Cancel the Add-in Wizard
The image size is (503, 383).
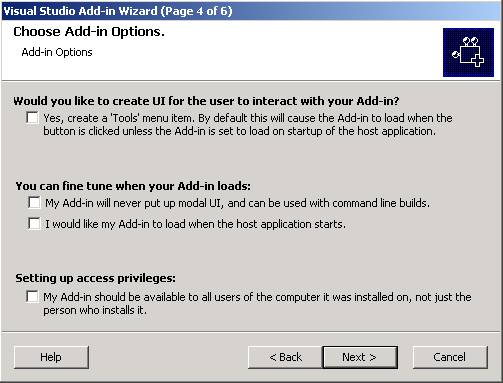pos(450,357)
